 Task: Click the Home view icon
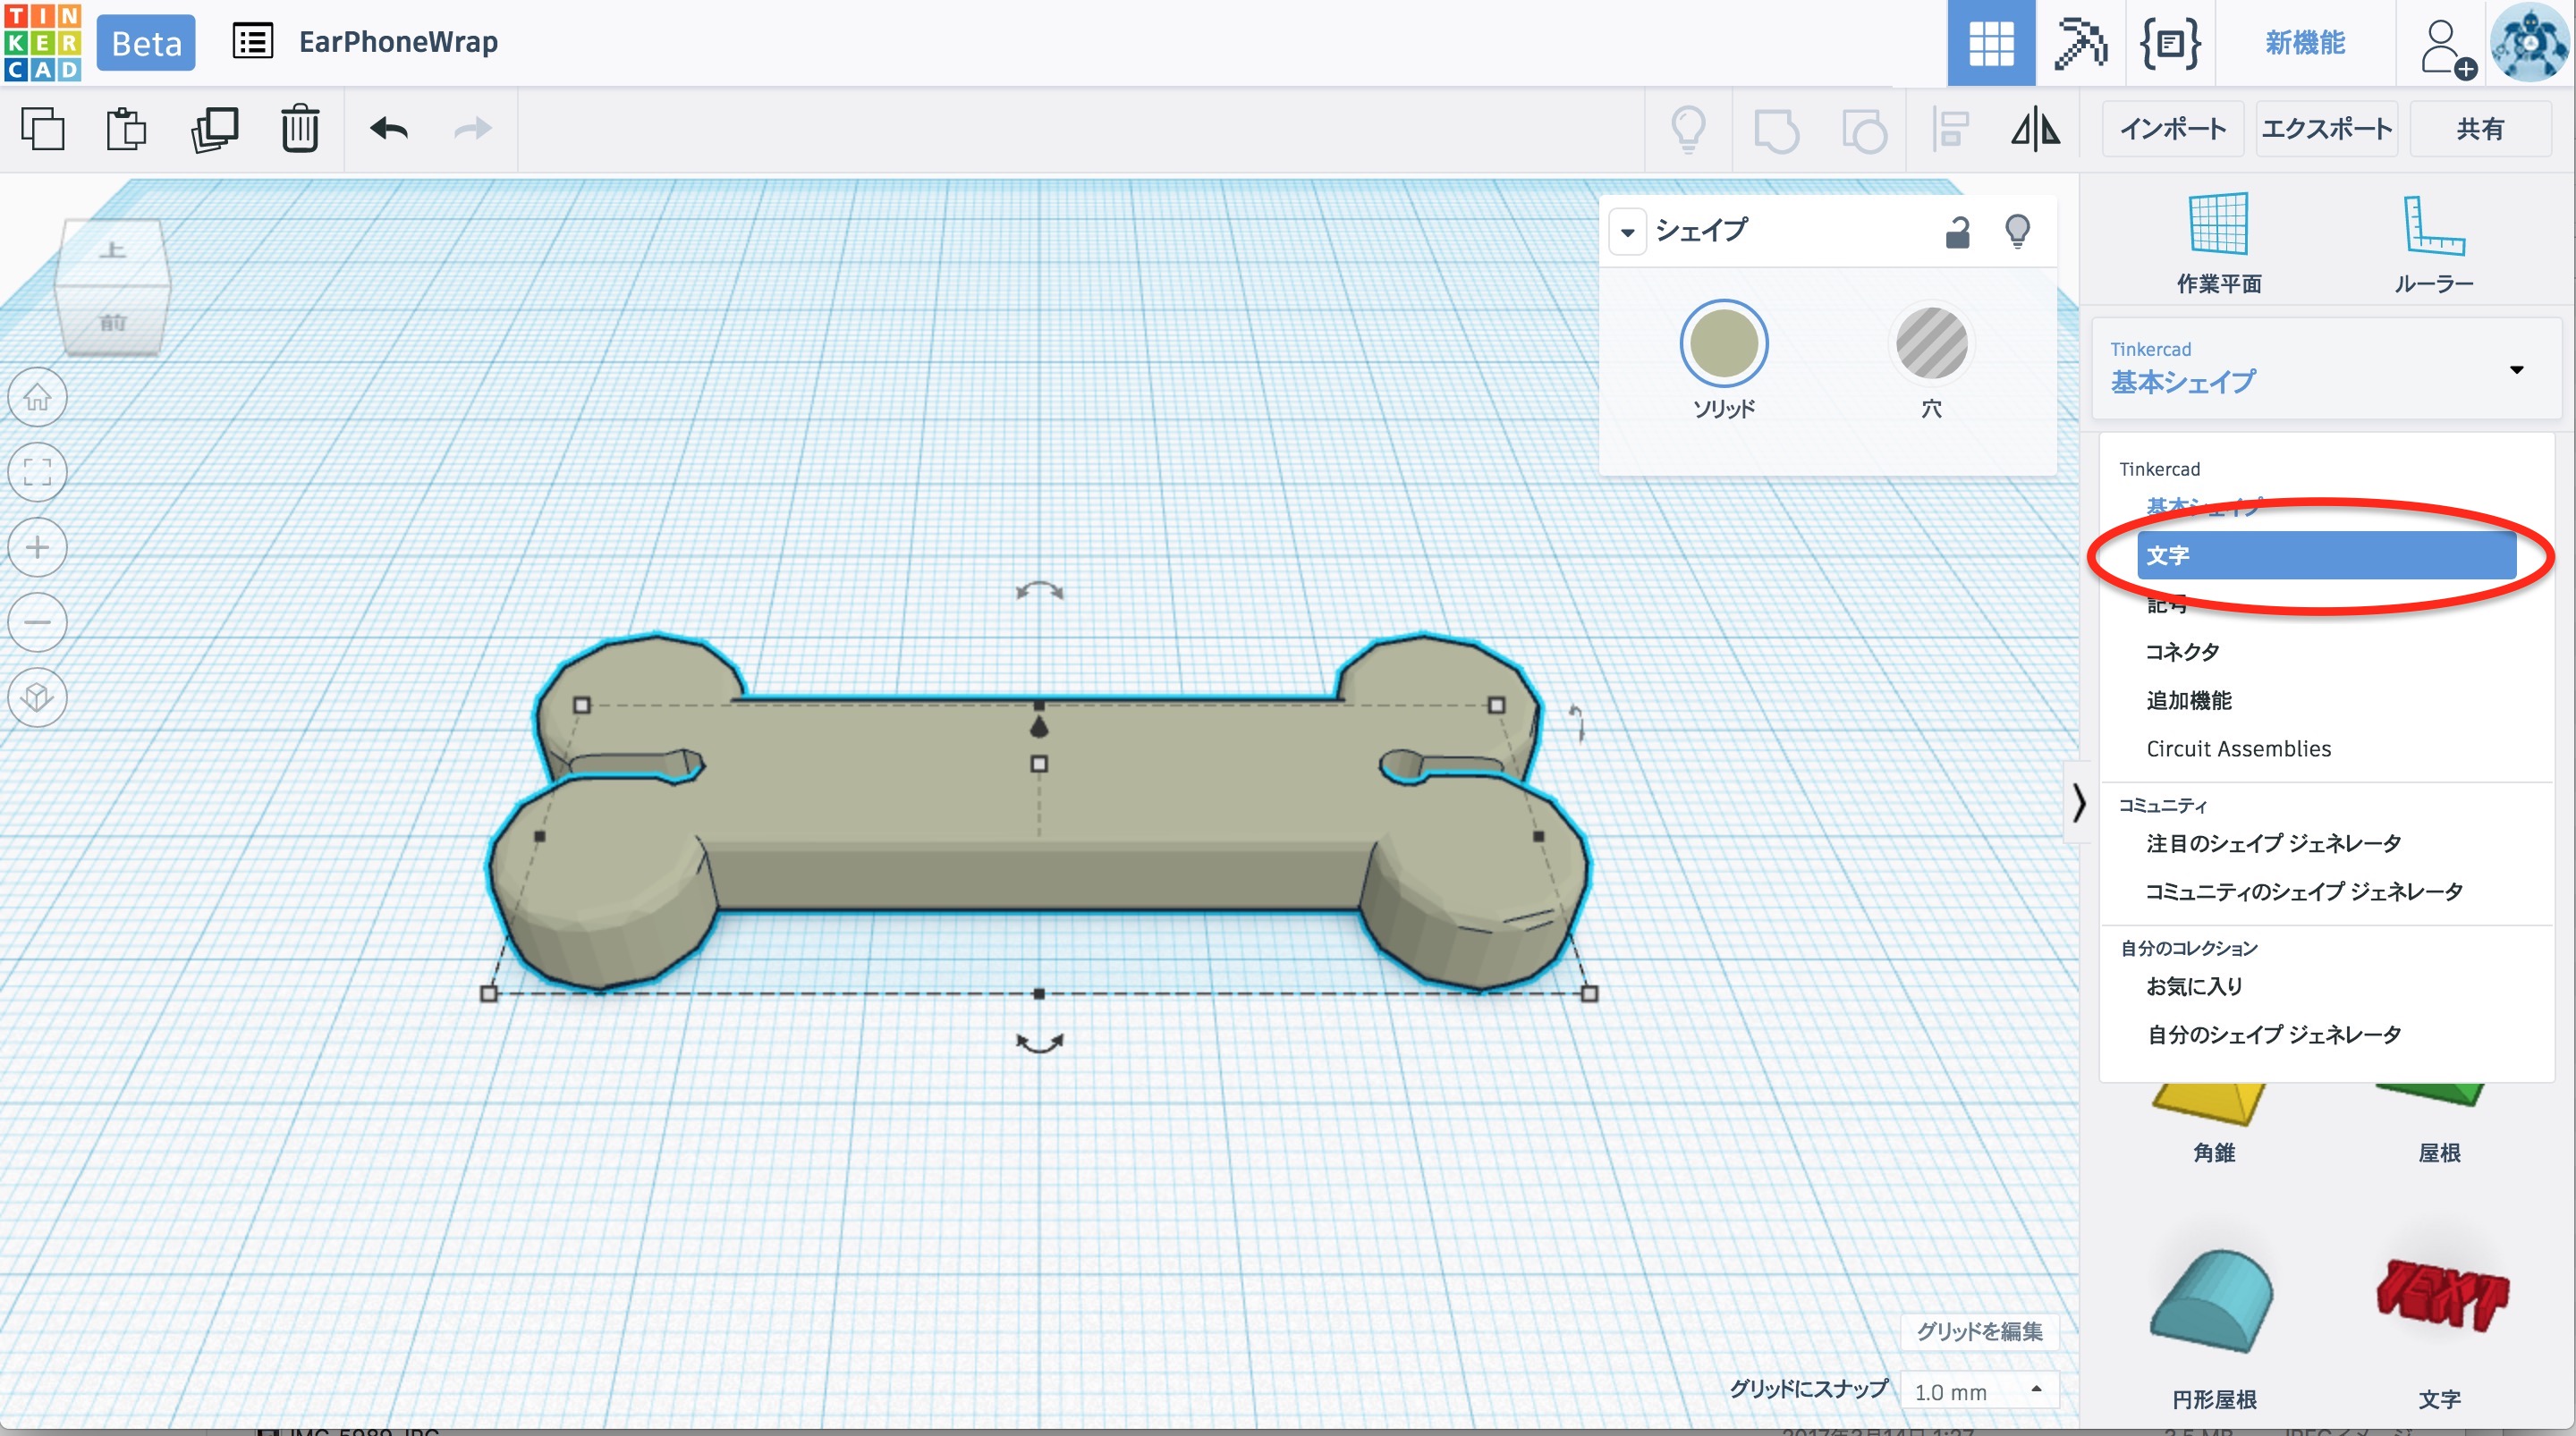(x=37, y=397)
